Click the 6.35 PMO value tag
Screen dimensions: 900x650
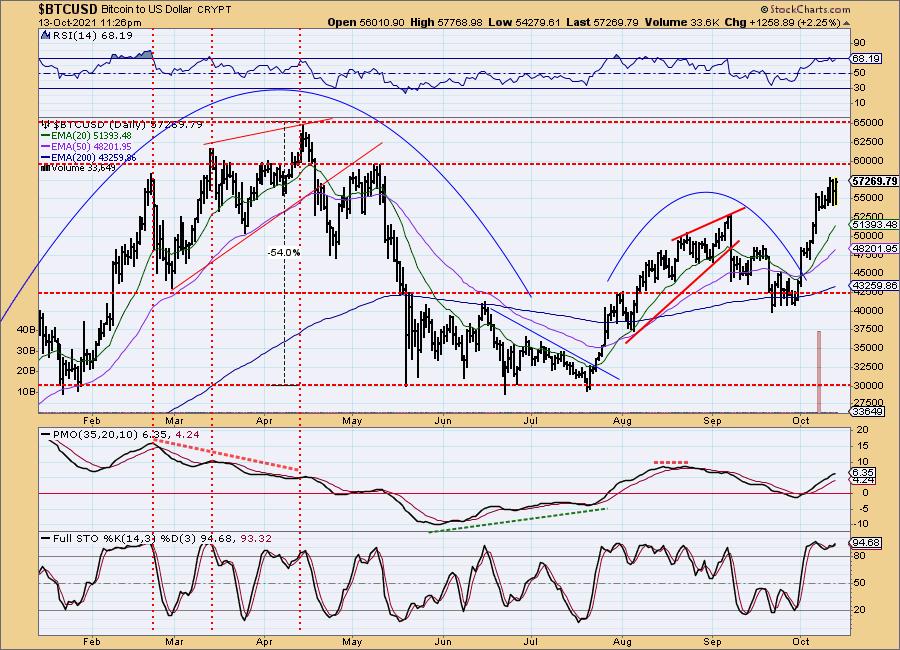pos(864,472)
